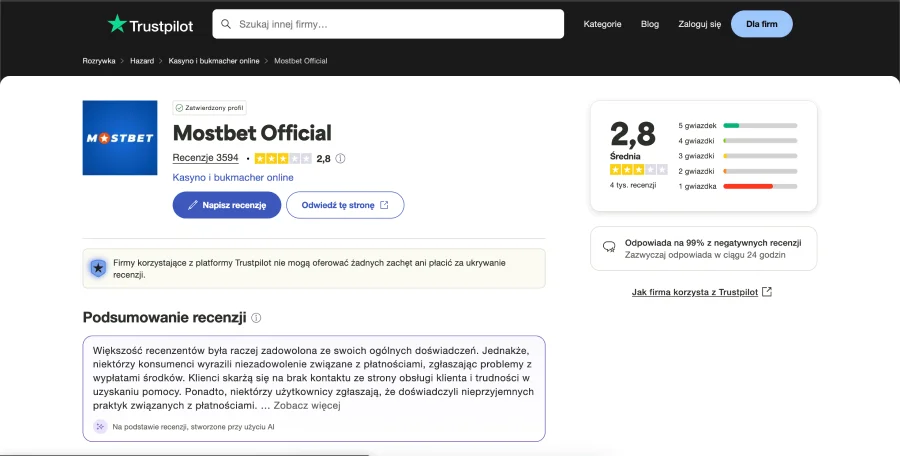Open 'Jak firma korzysta z Trustpilot' link
The image size is (900, 456).
click(x=695, y=292)
